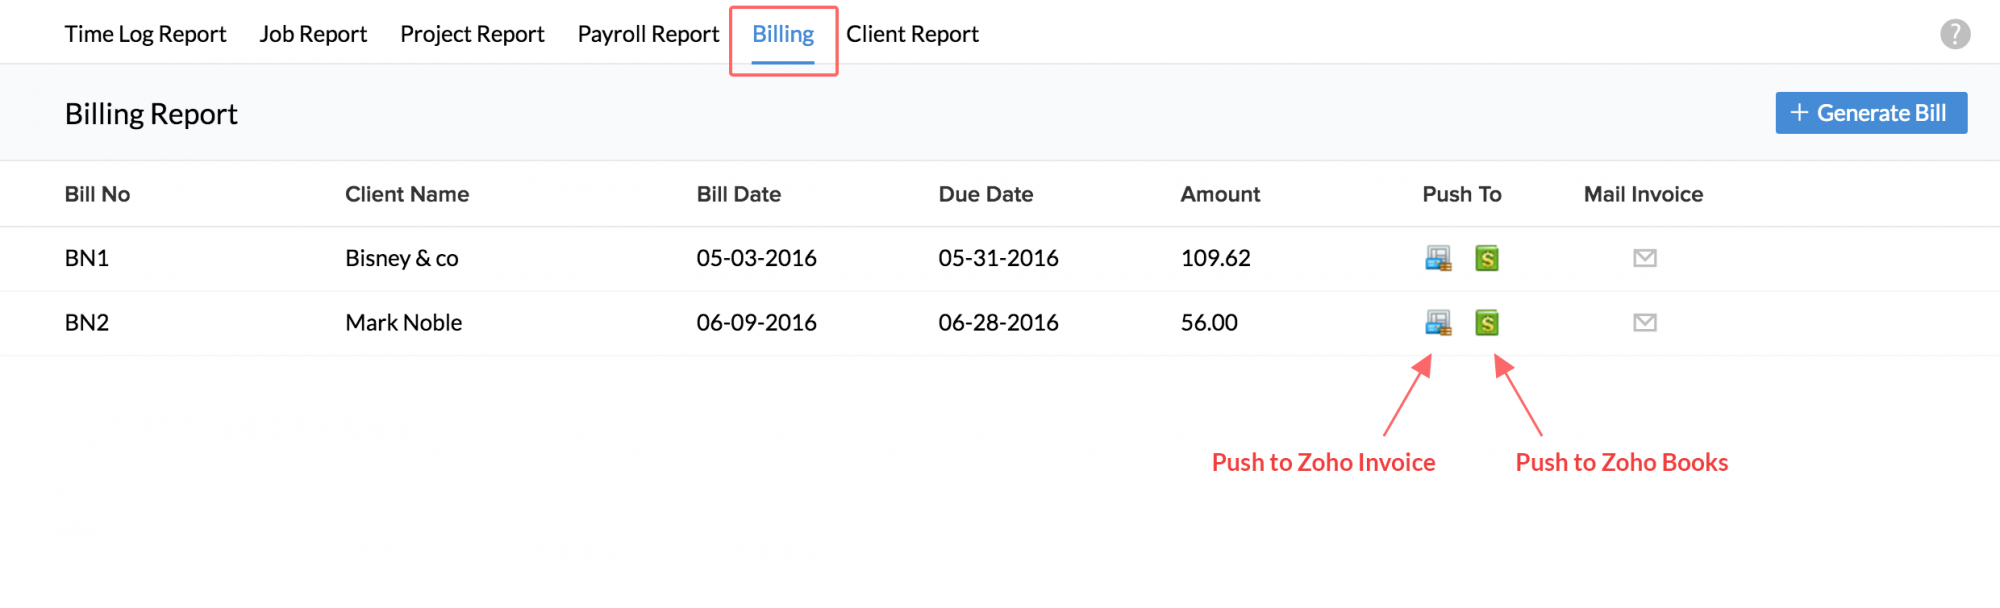2000x608 pixels.
Task: Click bill number BN1
Action: [87, 258]
